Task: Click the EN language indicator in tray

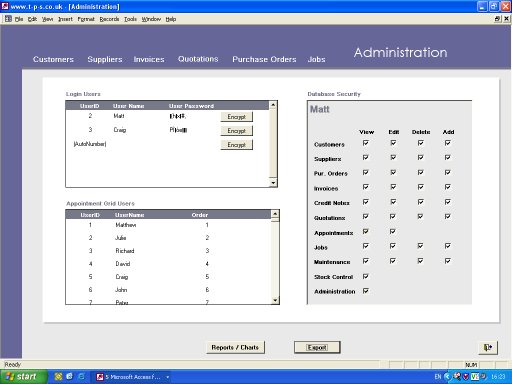Action: [x=438, y=377]
